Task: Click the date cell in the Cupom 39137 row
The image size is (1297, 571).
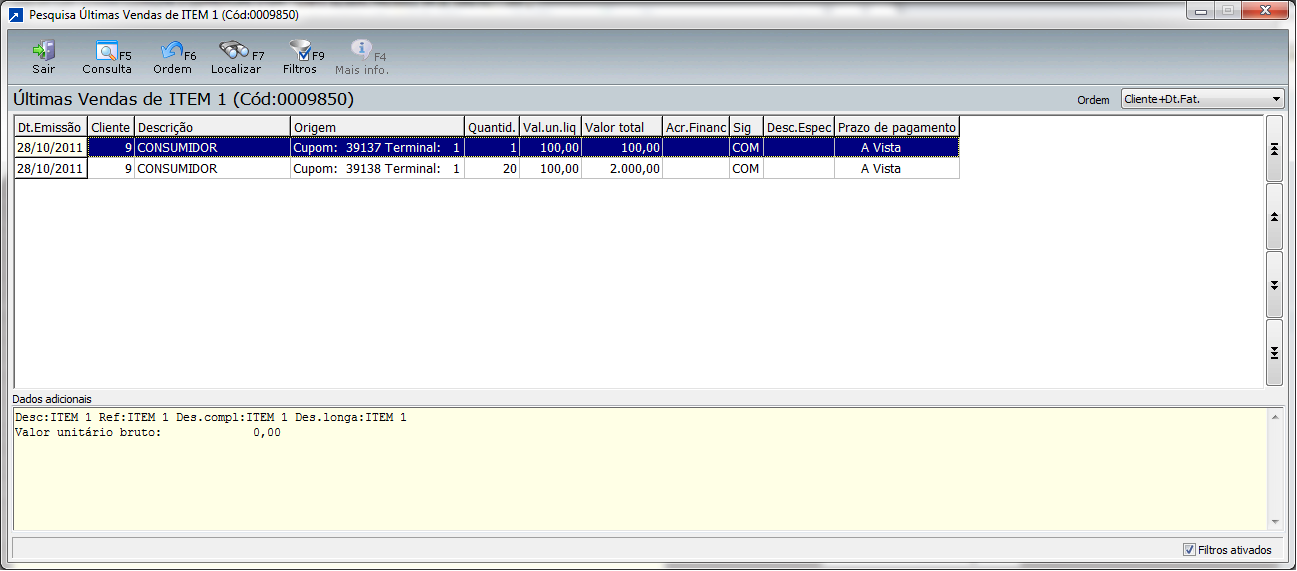Action: click(51, 147)
